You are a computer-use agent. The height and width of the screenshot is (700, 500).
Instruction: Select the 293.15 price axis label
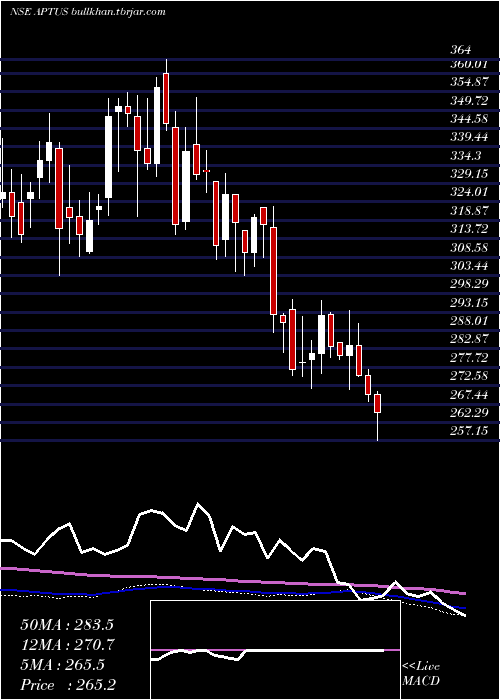pos(469,303)
